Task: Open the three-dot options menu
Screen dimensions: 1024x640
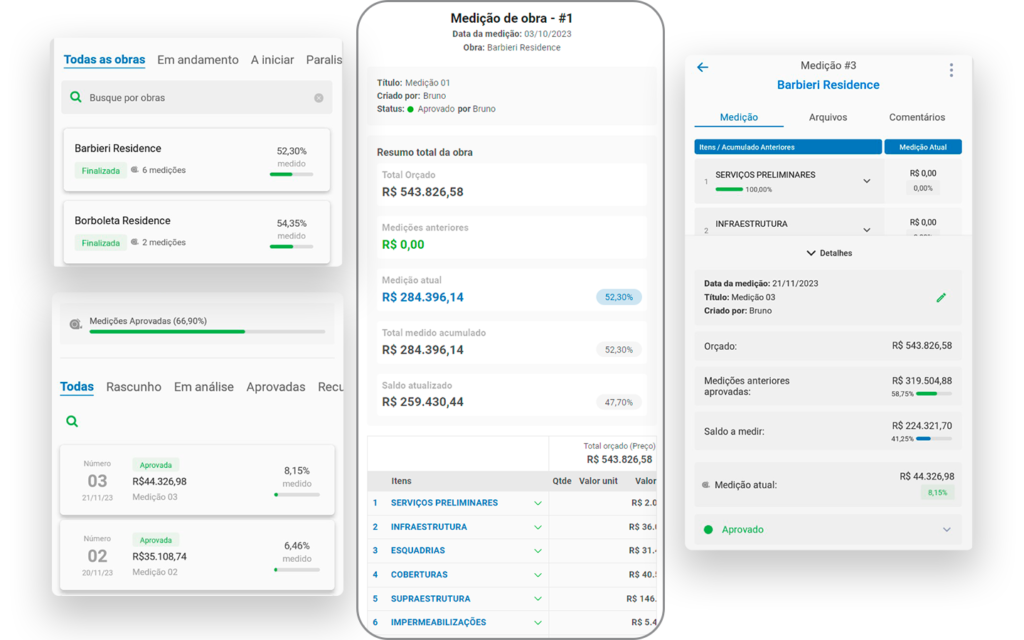Action: click(951, 70)
